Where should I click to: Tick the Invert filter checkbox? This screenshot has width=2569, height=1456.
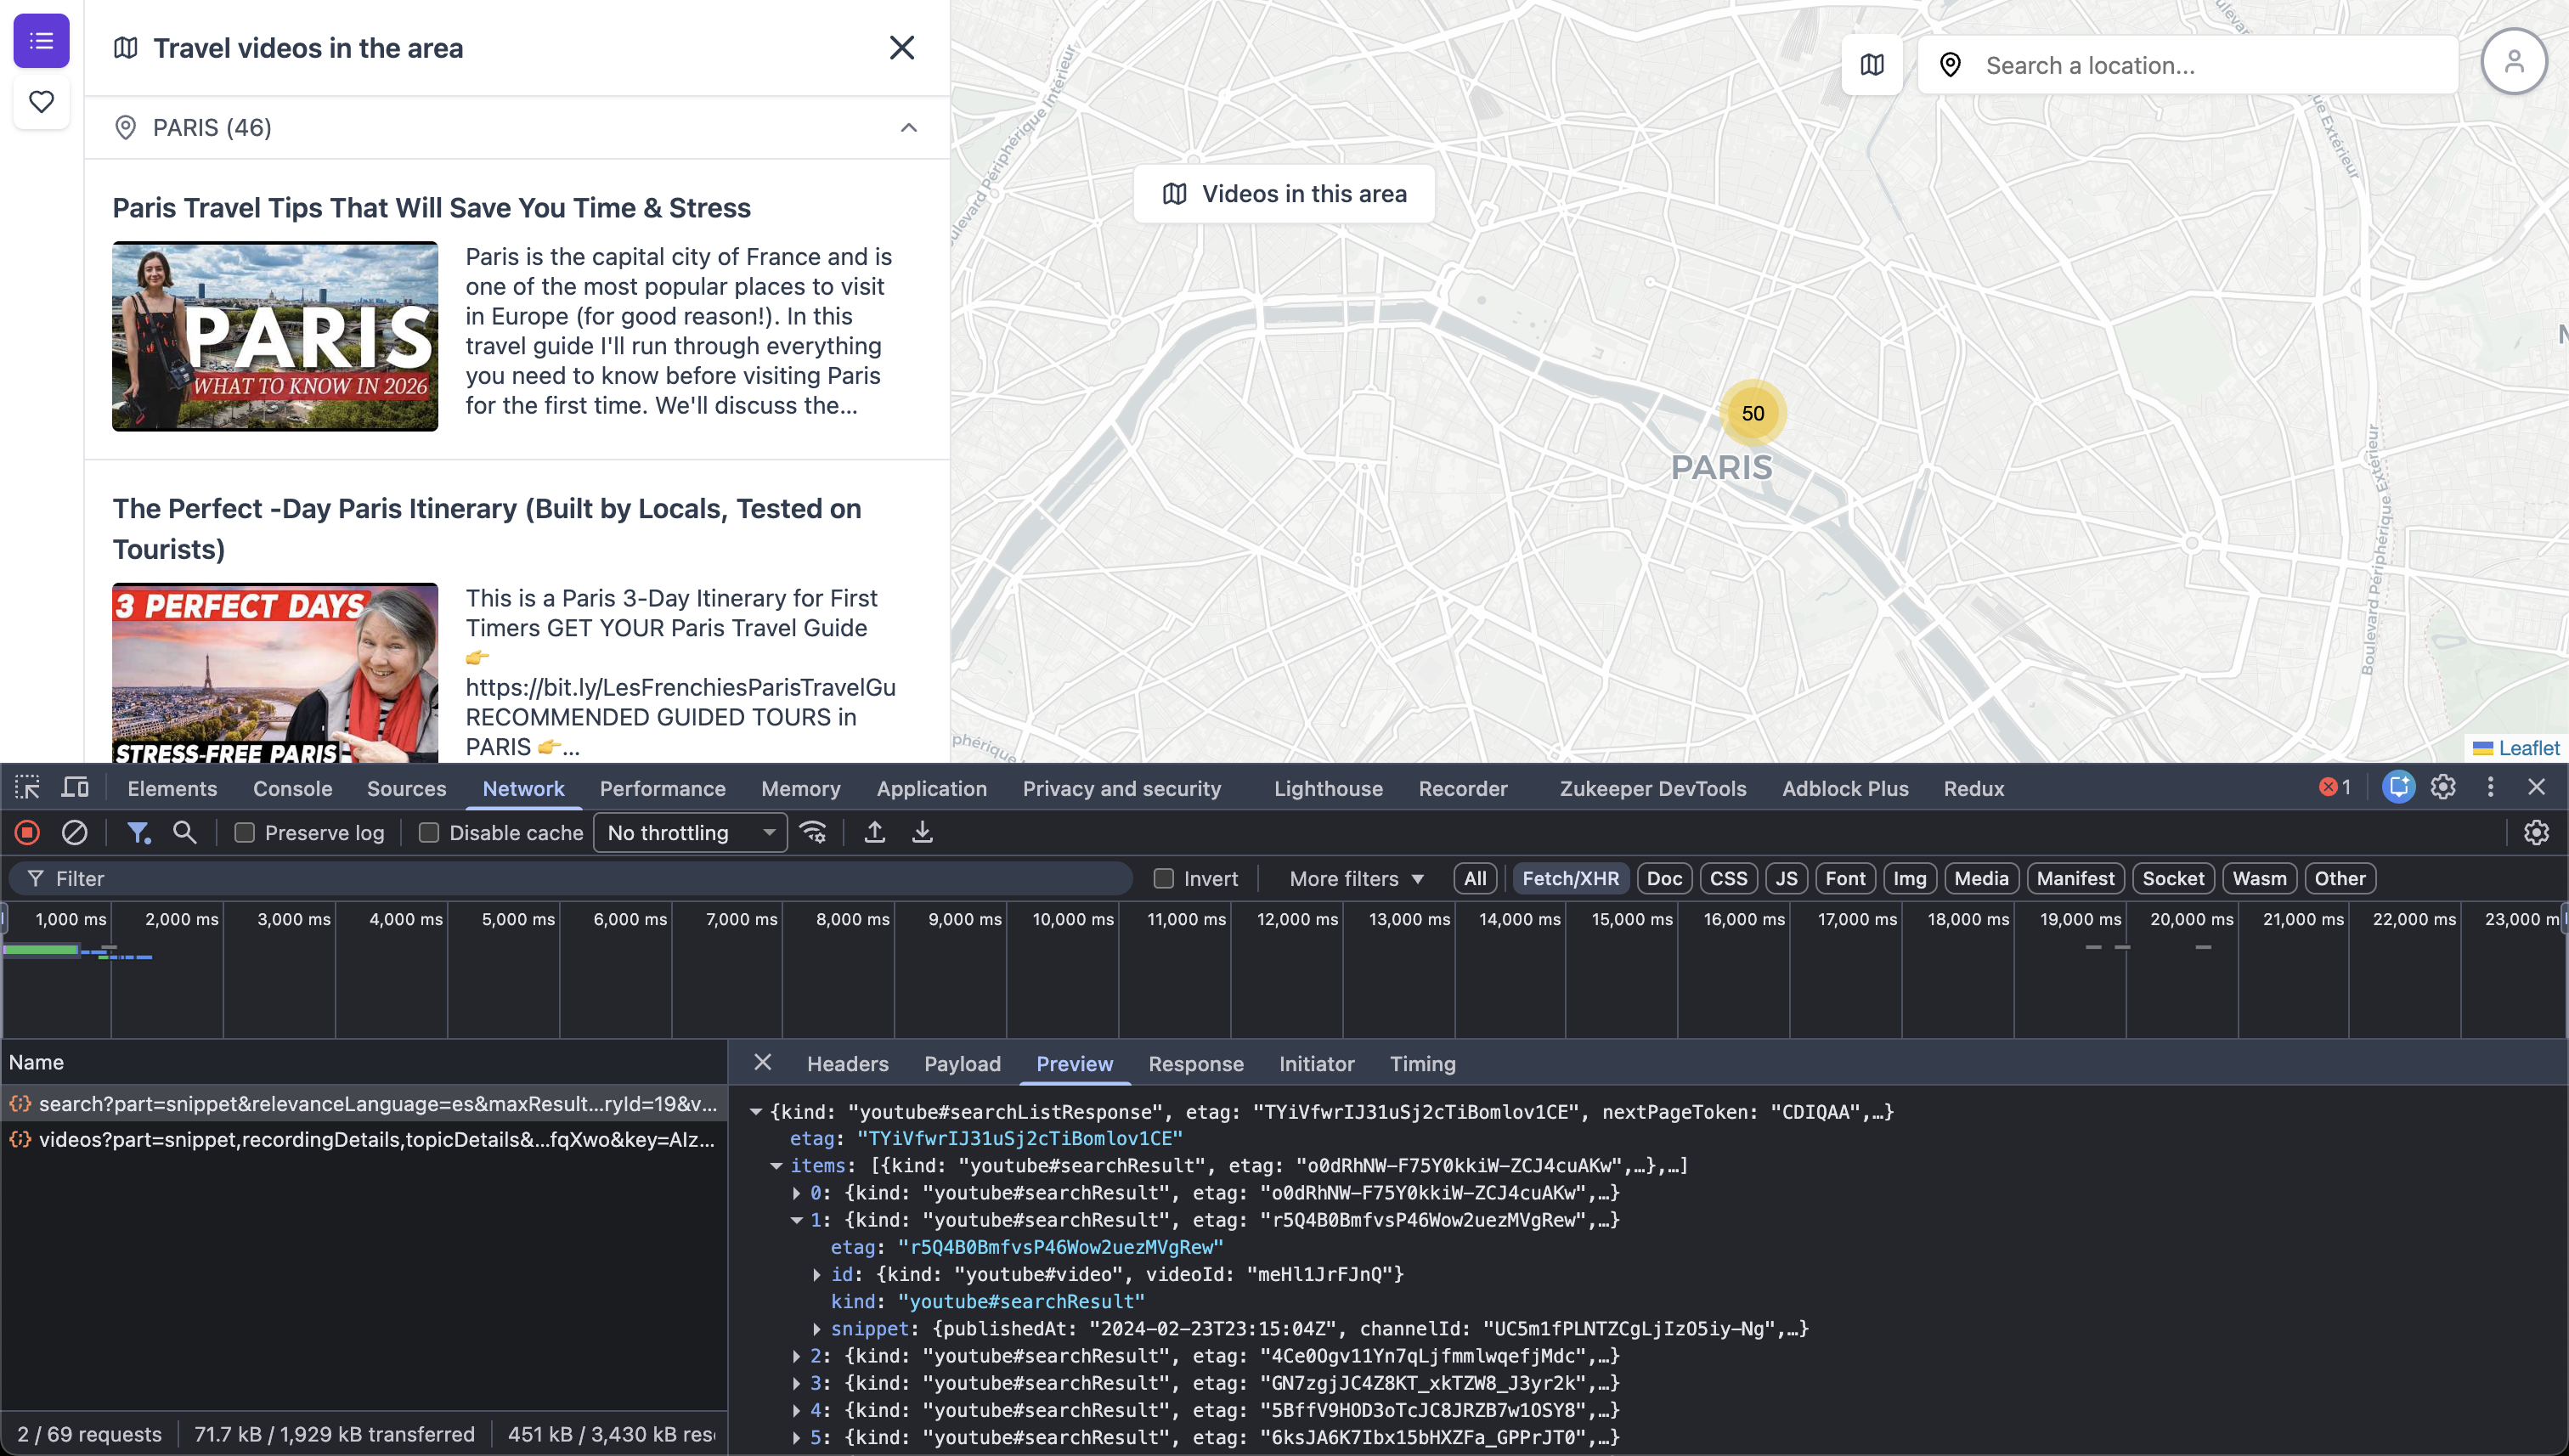click(1163, 878)
